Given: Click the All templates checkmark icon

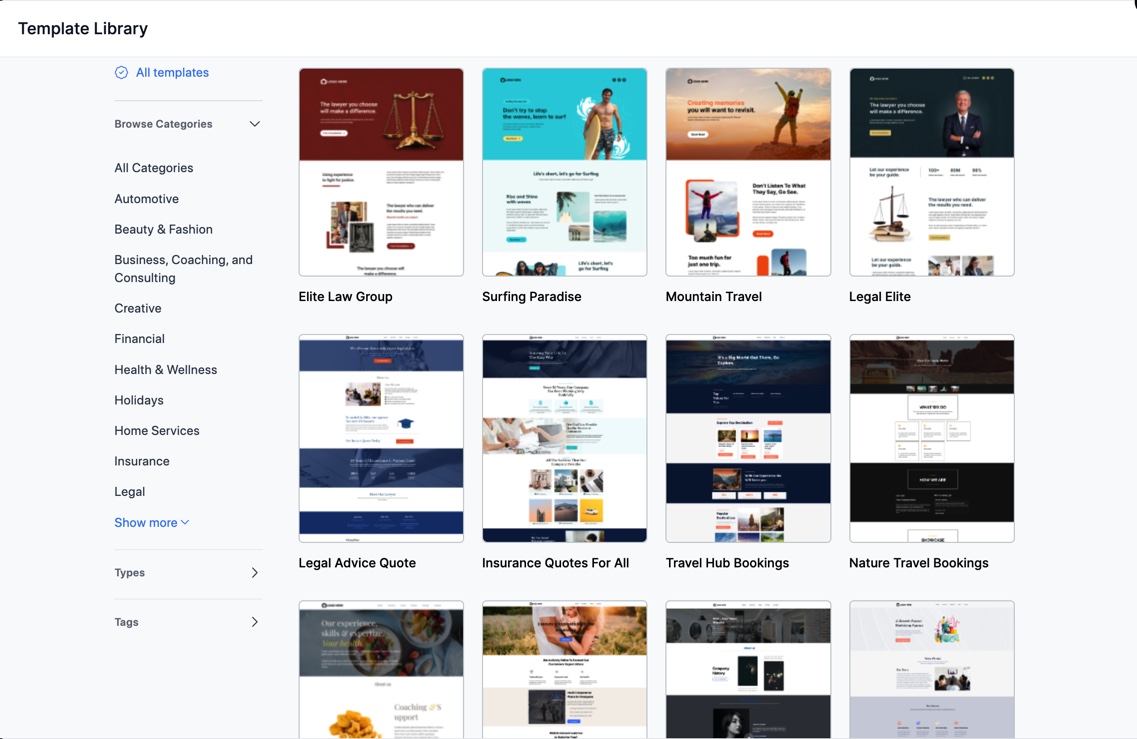Looking at the screenshot, I should point(121,73).
